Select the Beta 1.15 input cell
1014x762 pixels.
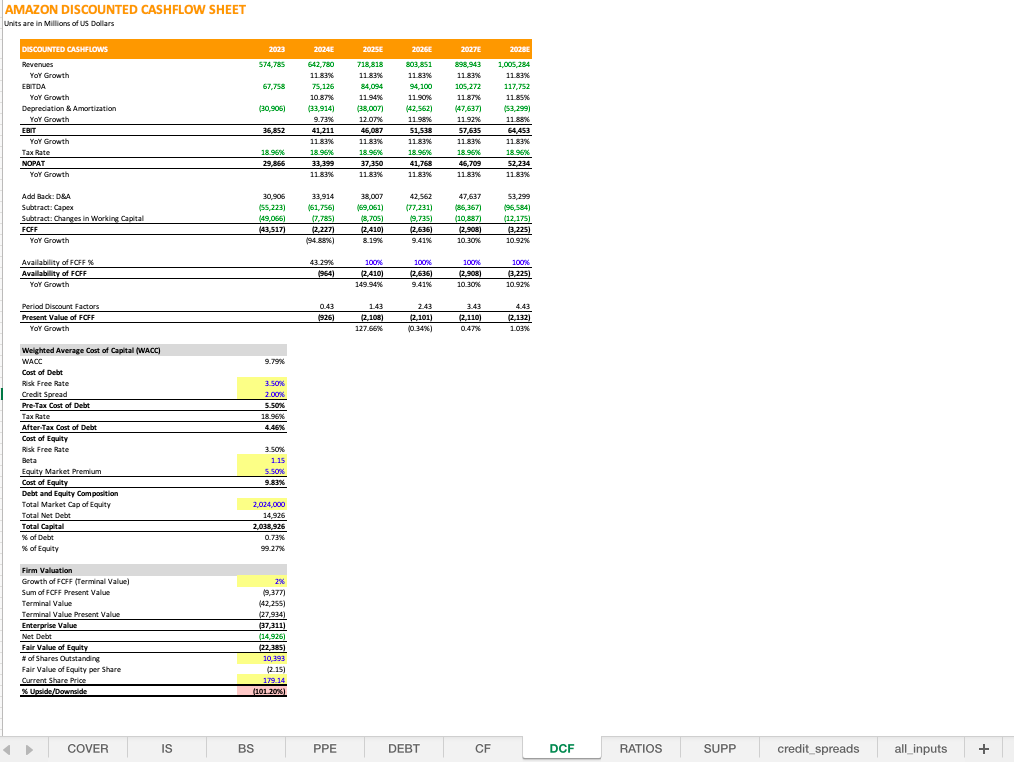pyautogui.click(x=262, y=461)
